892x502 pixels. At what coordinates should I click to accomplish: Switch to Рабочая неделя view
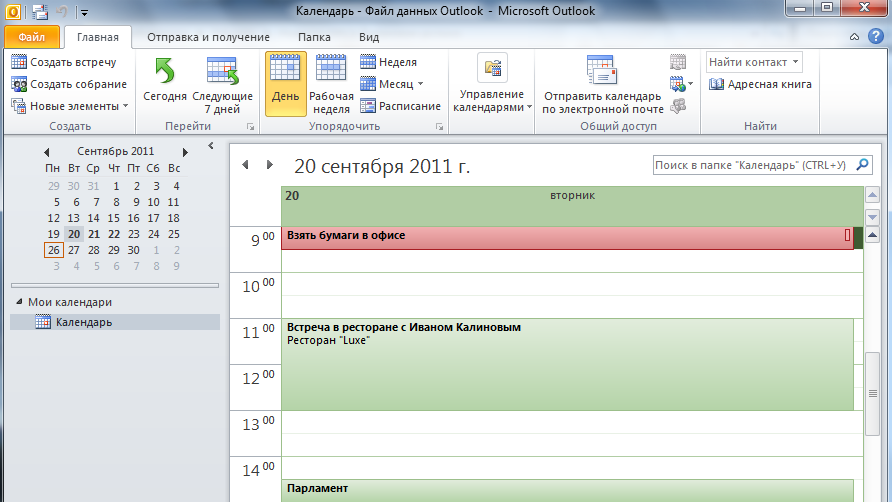click(331, 84)
